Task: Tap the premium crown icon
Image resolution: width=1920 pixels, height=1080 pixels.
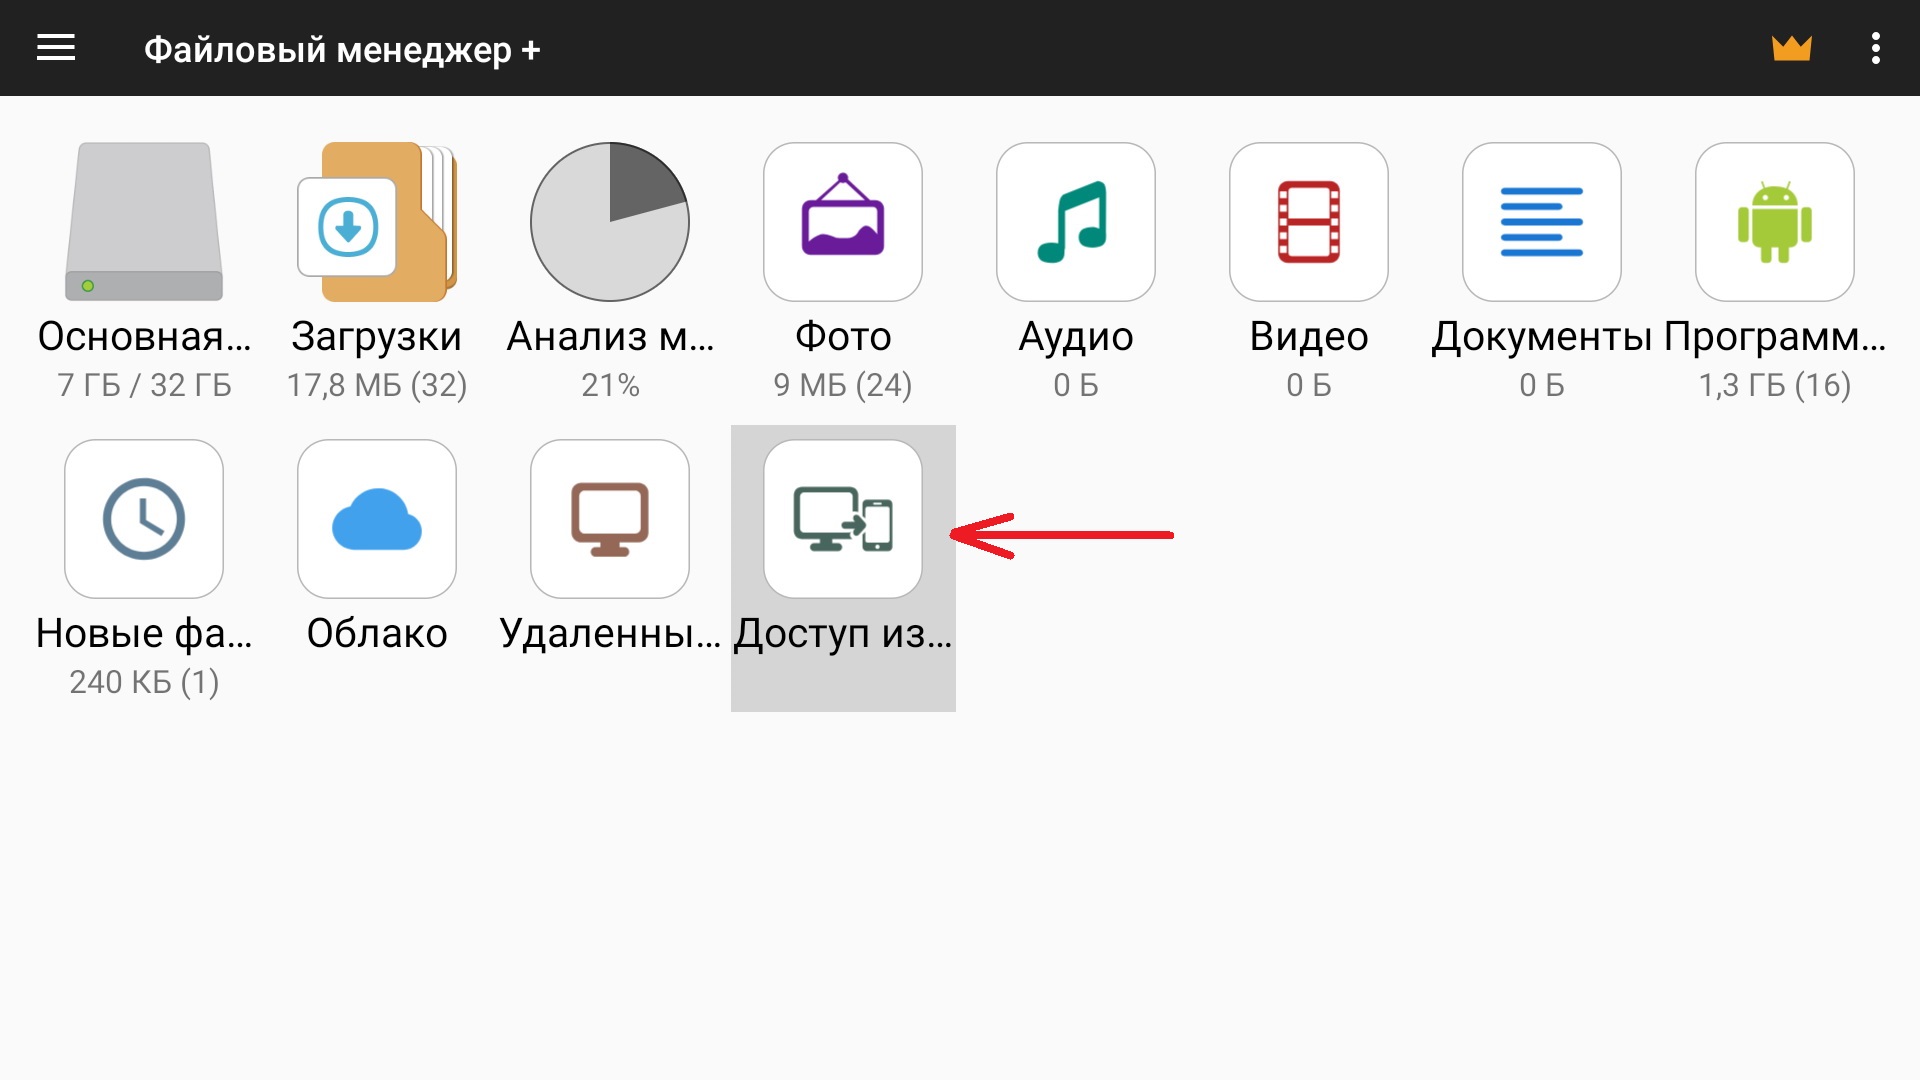Action: pyautogui.click(x=1791, y=48)
